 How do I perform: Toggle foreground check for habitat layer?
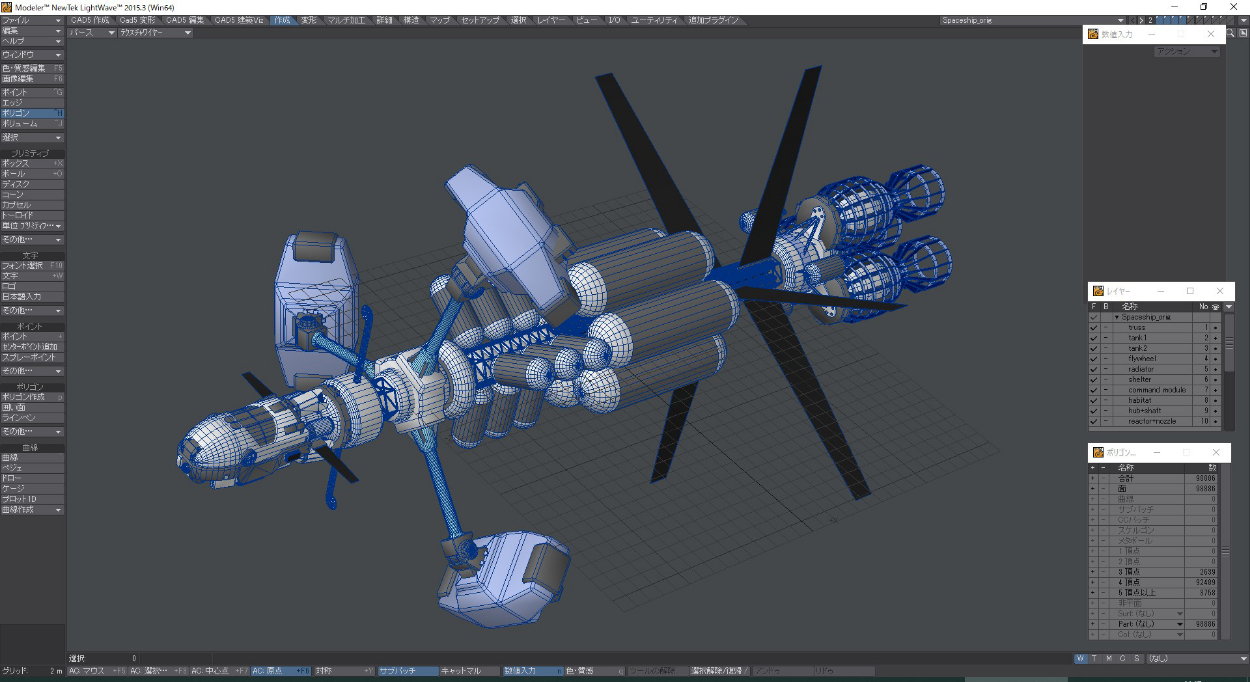(1094, 400)
